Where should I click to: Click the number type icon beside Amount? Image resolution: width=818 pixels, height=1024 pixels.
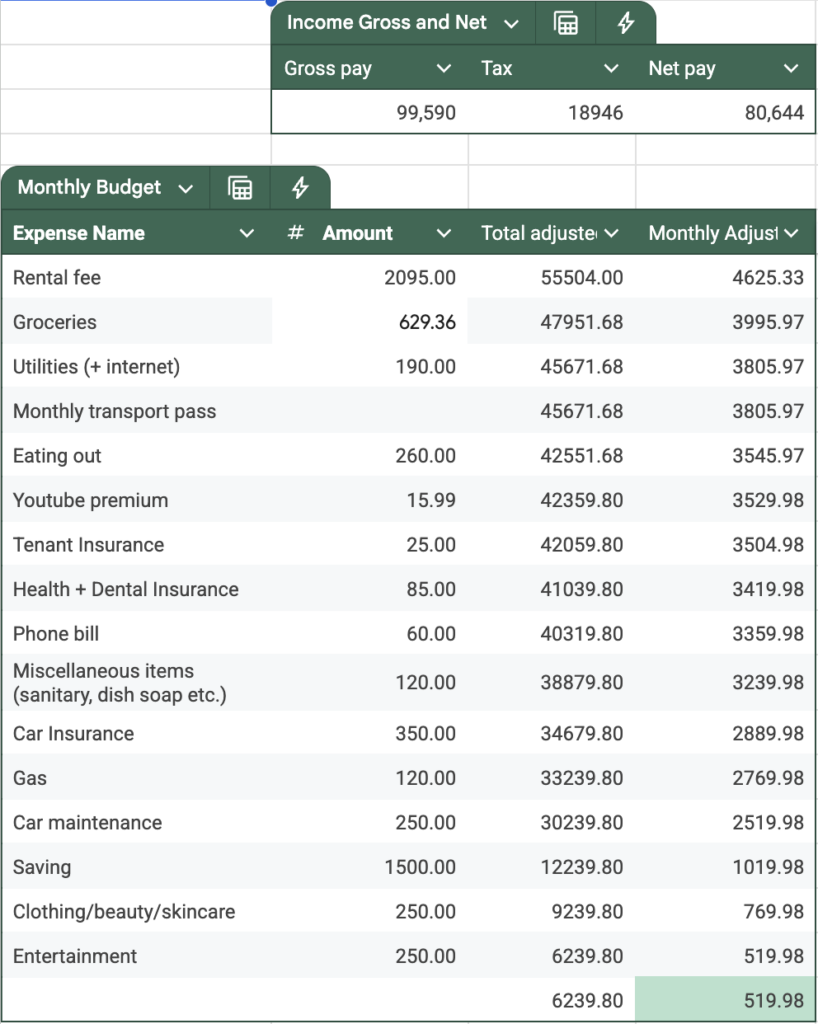[x=296, y=232]
